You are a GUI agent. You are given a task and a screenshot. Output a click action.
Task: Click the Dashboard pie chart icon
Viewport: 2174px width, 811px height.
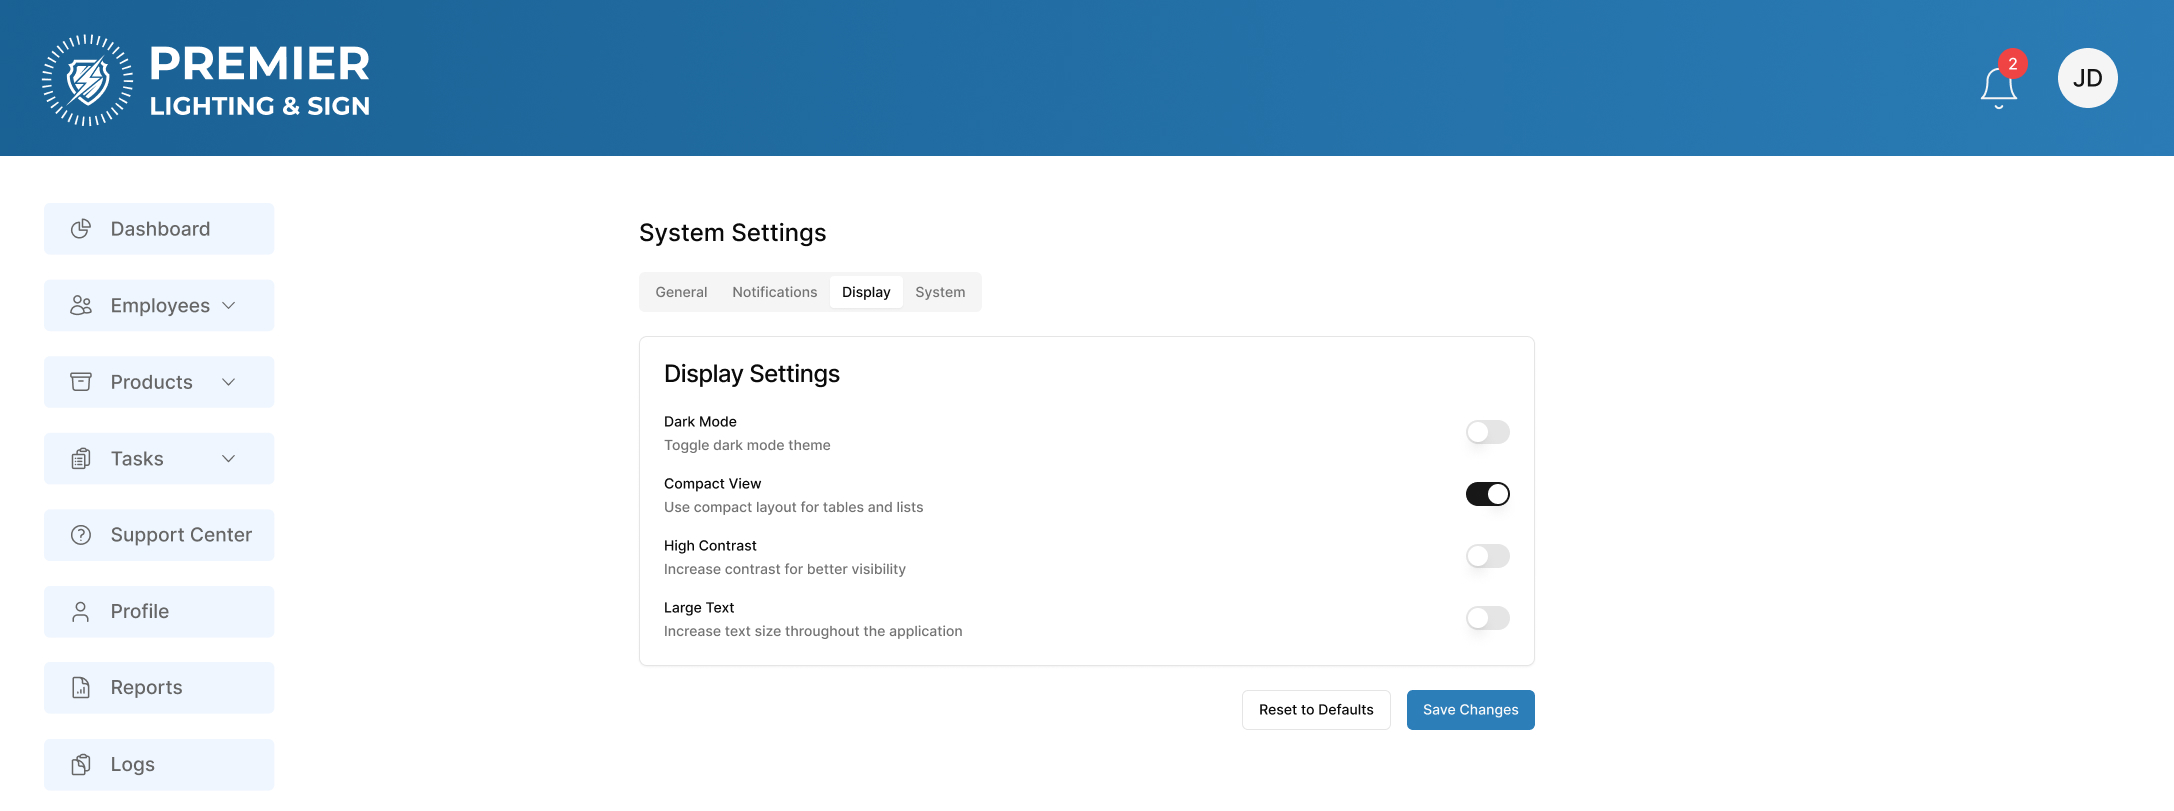pyautogui.click(x=81, y=229)
